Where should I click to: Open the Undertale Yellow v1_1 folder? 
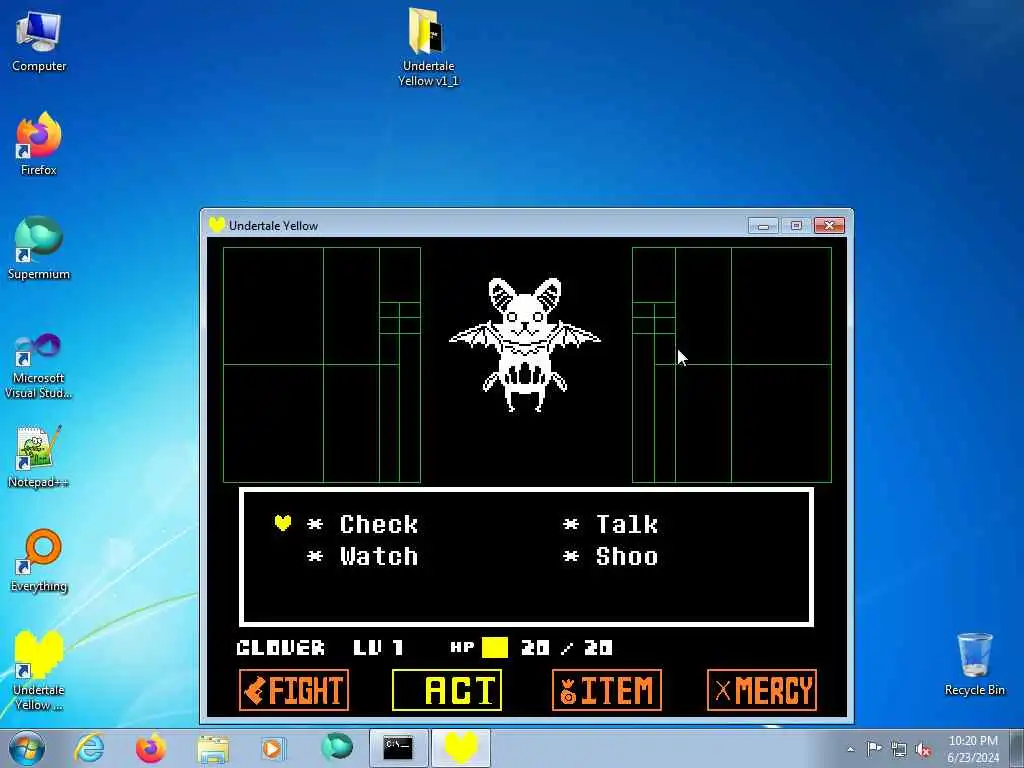428,46
